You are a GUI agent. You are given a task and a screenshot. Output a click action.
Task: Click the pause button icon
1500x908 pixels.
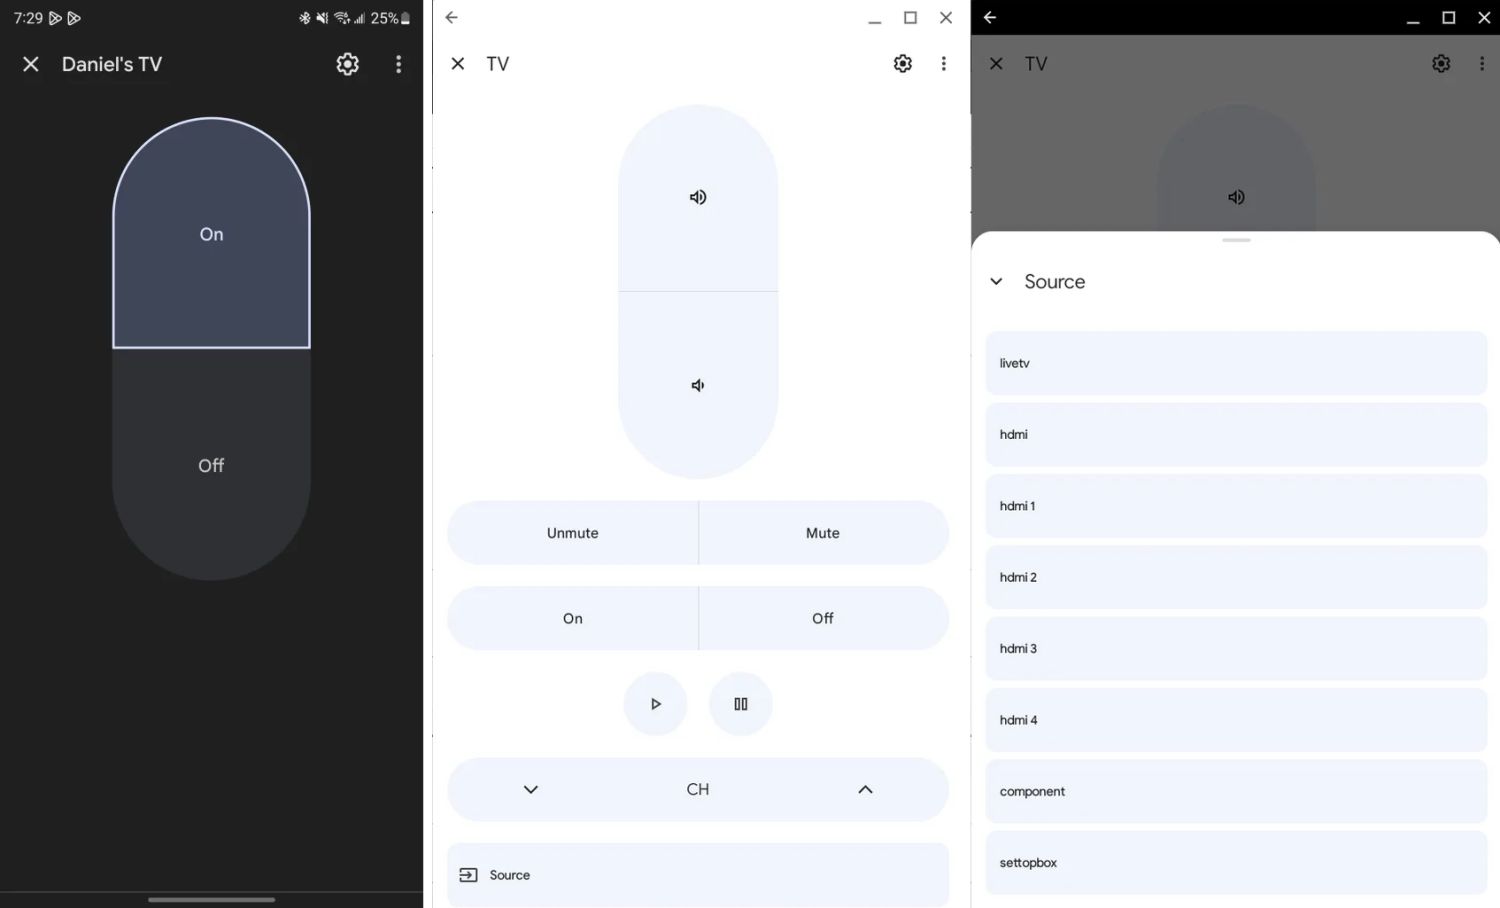coord(740,704)
